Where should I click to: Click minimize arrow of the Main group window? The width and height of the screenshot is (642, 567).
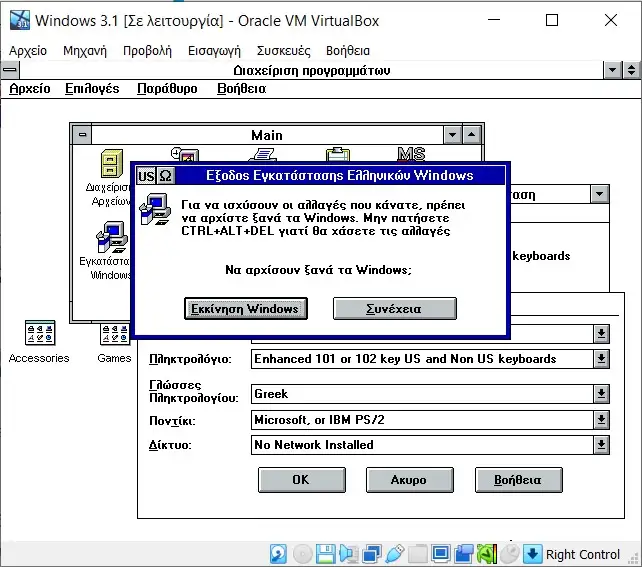click(452, 135)
